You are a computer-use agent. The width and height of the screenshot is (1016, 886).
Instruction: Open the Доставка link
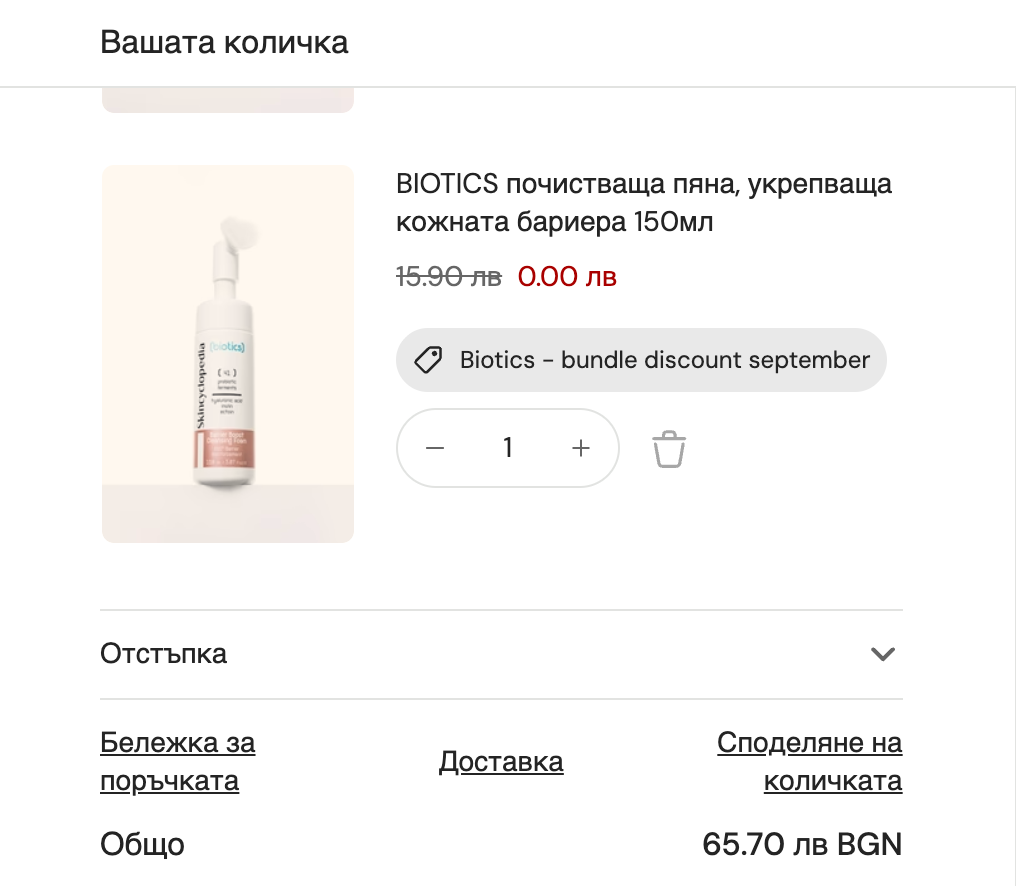point(501,762)
